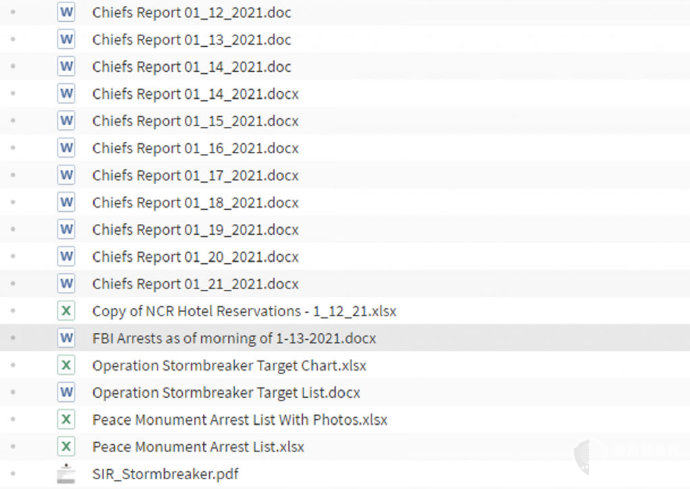Image resolution: width=690 pixels, height=489 pixels.
Task: Click Word icon for Chiefs Report 01_14_2021.docx
Action: coord(66,94)
